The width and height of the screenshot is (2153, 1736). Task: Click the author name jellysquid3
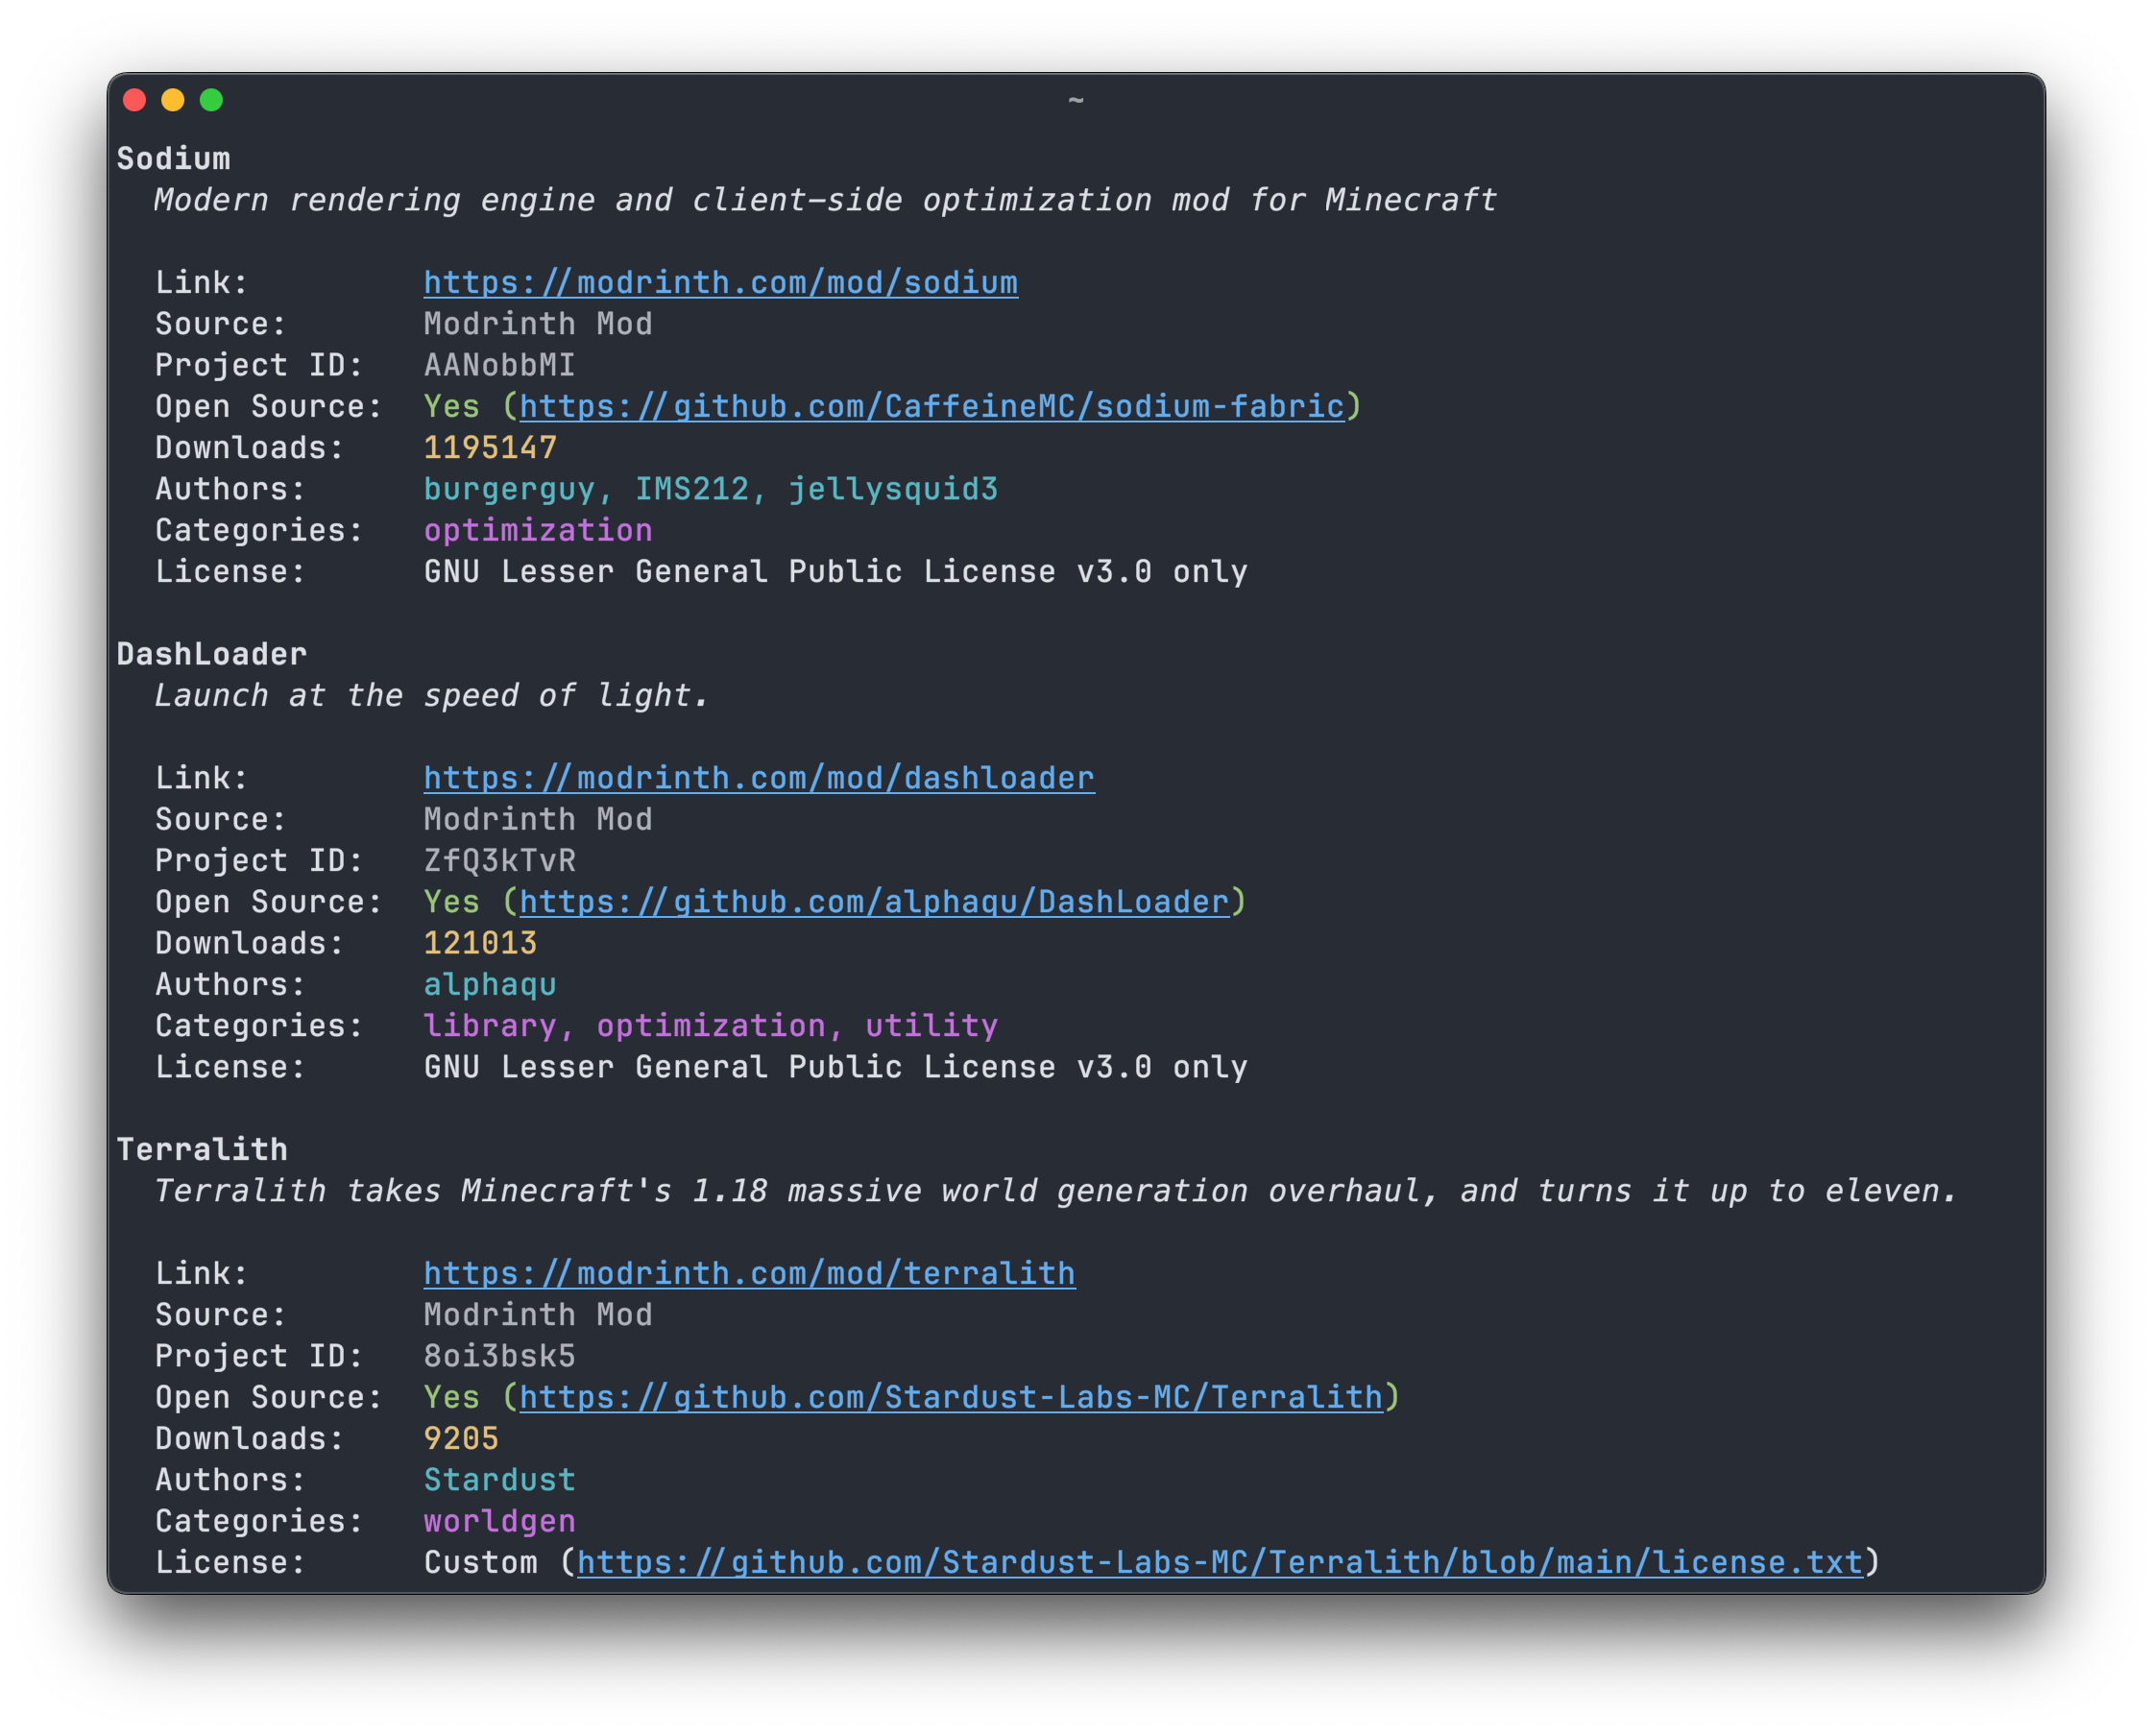tap(892, 489)
